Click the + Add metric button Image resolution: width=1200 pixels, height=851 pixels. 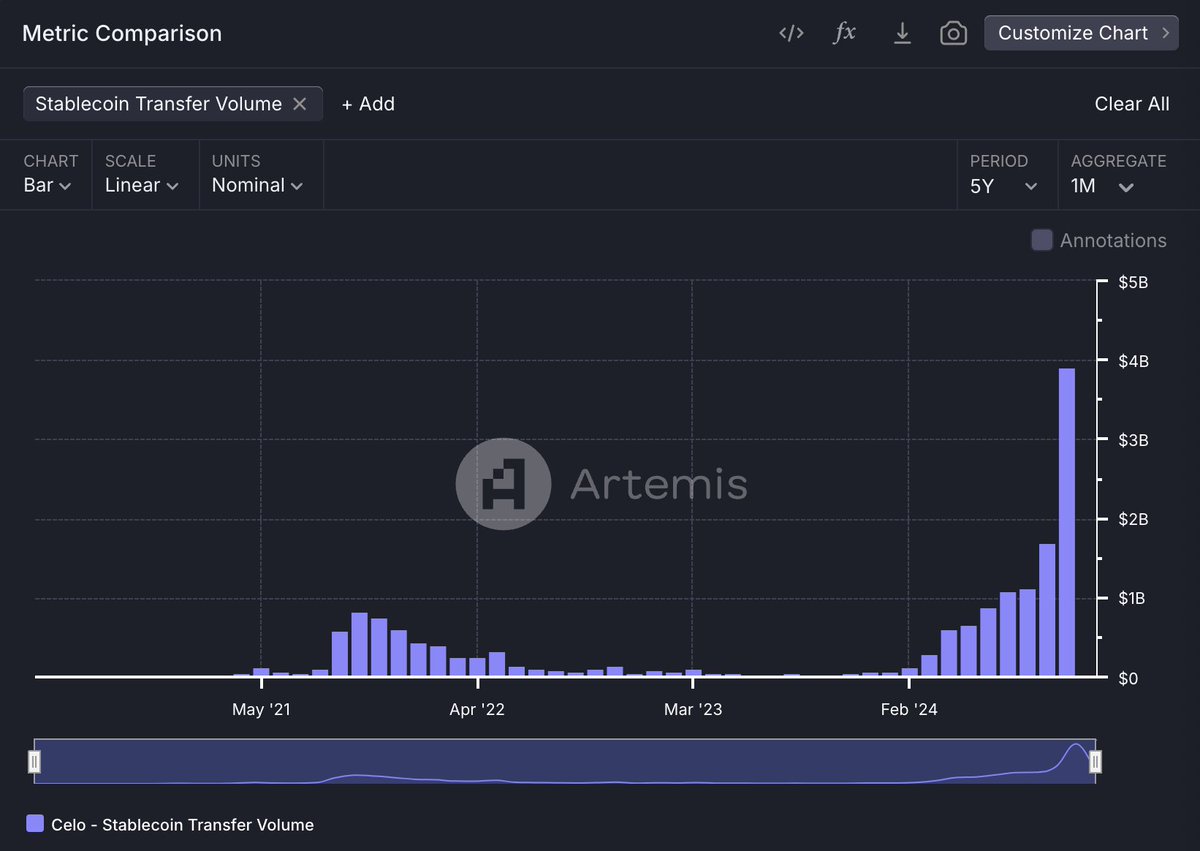[x=368, y=104]
